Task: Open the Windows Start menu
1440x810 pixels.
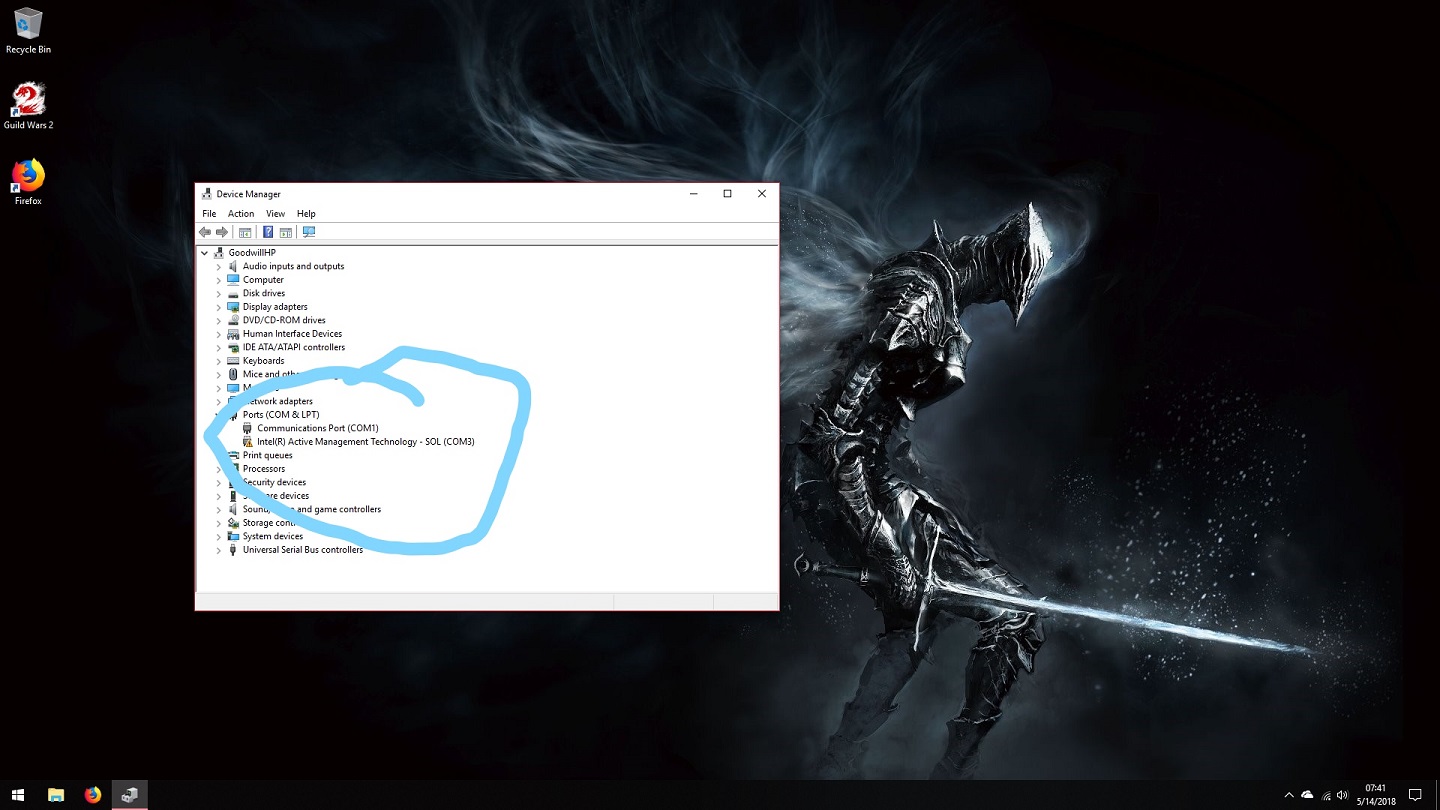Action: point(17,795)
